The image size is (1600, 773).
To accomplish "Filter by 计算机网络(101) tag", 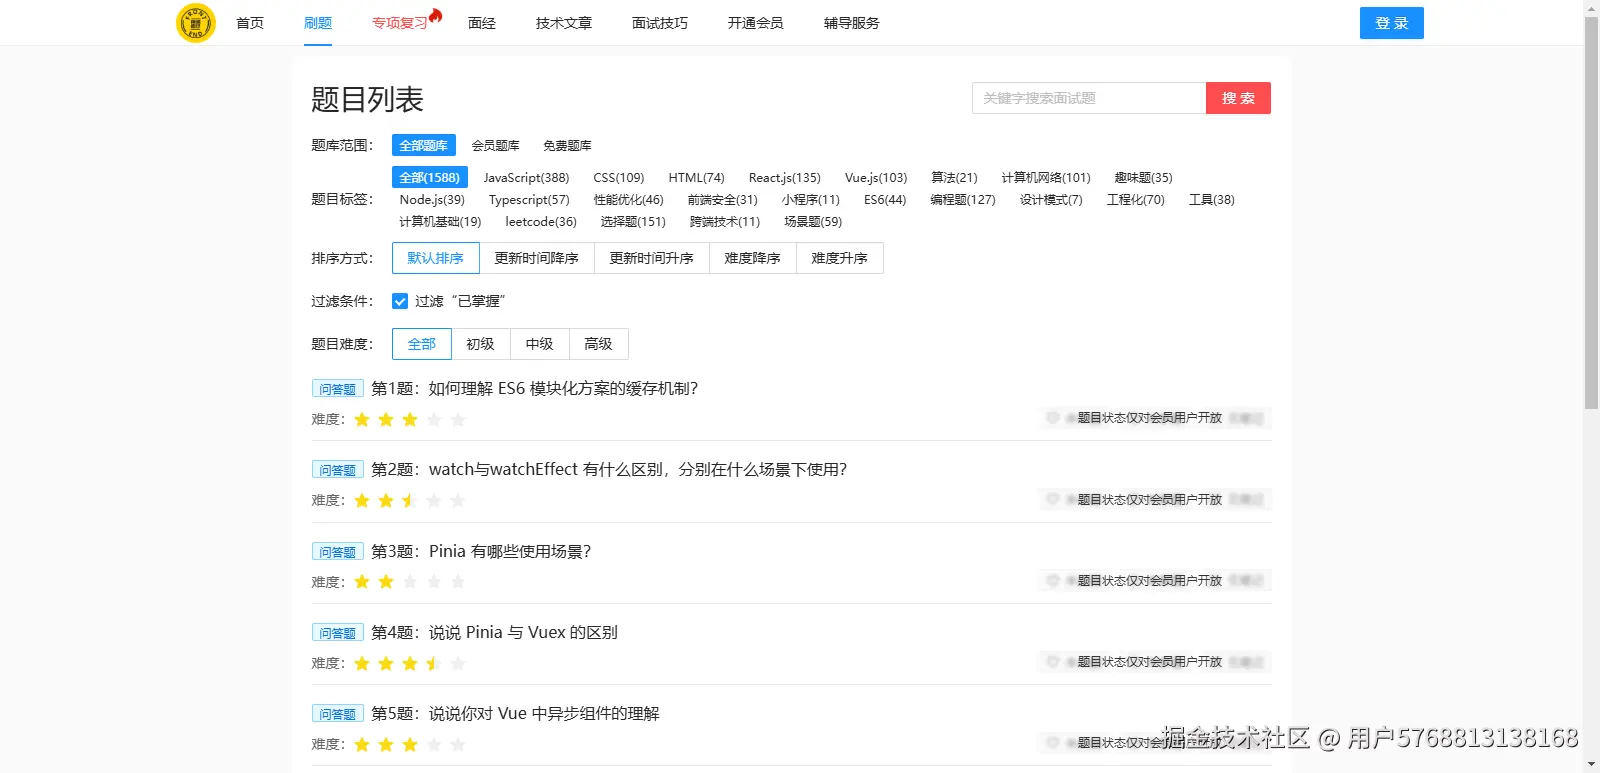I will [1046, 177].
